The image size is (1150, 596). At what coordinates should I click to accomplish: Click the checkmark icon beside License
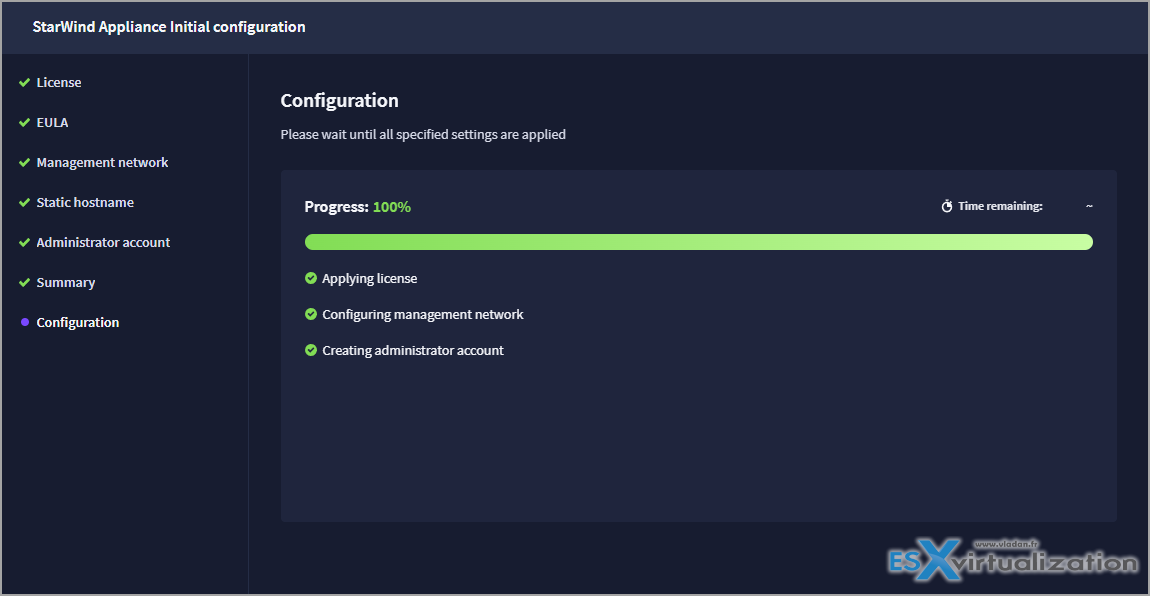pos(24,83)
